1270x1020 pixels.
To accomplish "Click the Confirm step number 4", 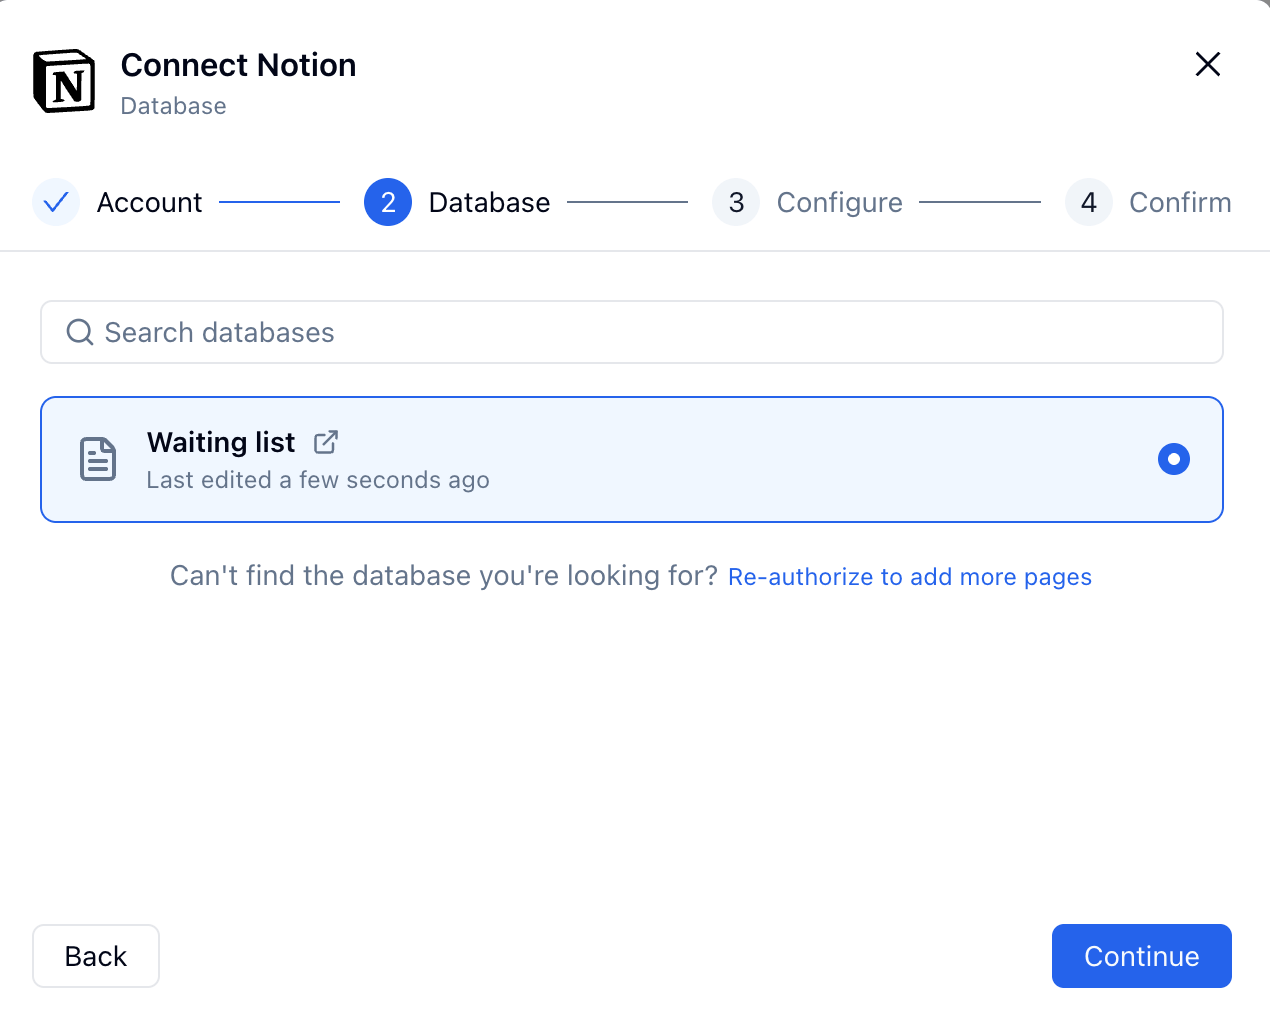I will pos(1089,202).
